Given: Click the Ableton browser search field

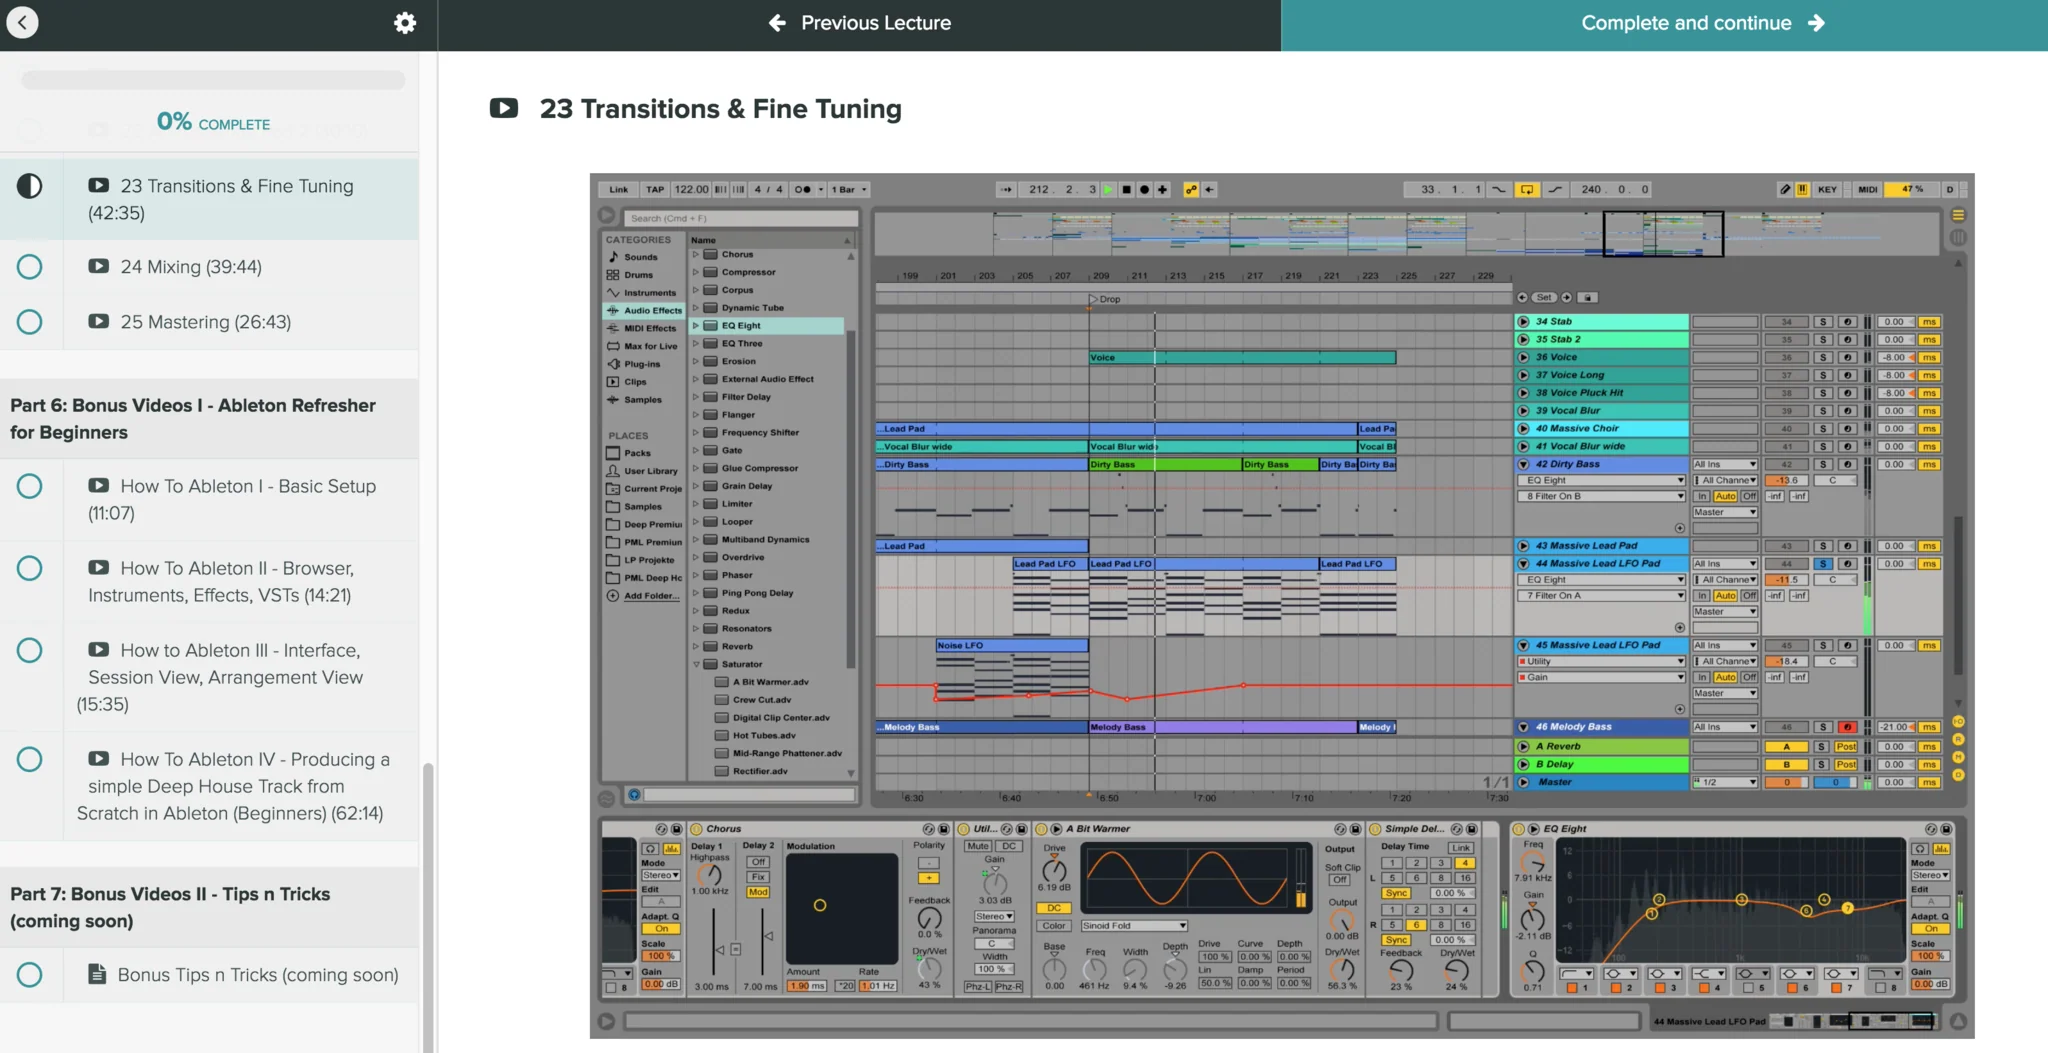Looking at the screenshot, I should (x=740, y=218).
